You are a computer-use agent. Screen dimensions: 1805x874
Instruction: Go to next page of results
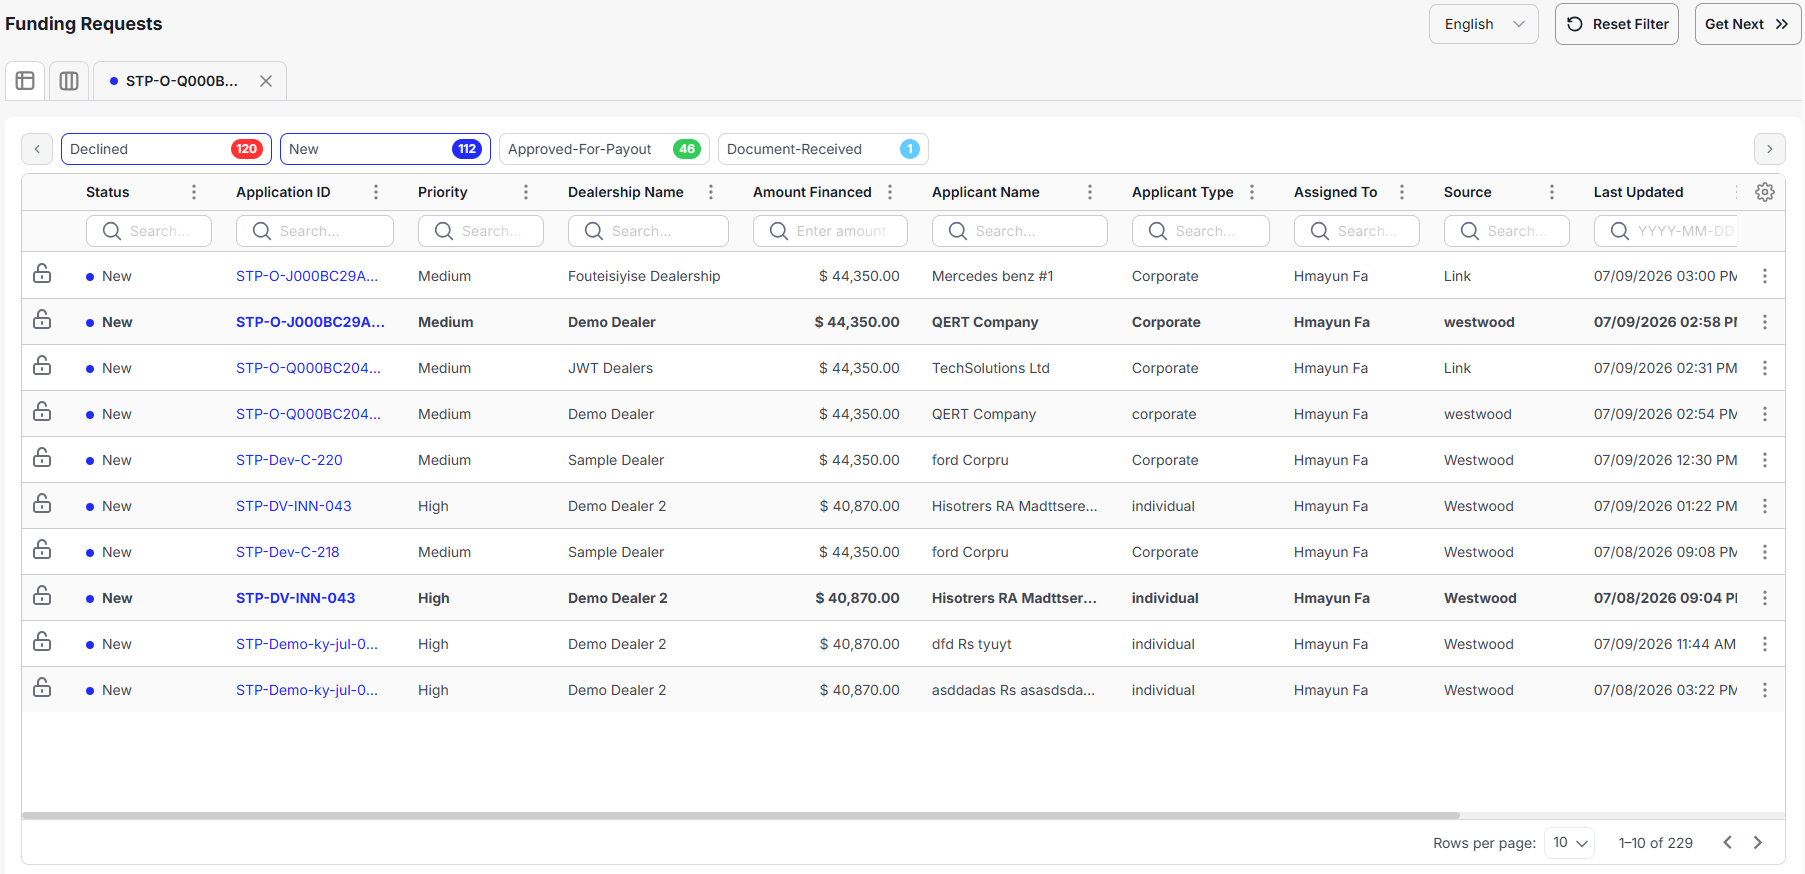coord(1758,843)
